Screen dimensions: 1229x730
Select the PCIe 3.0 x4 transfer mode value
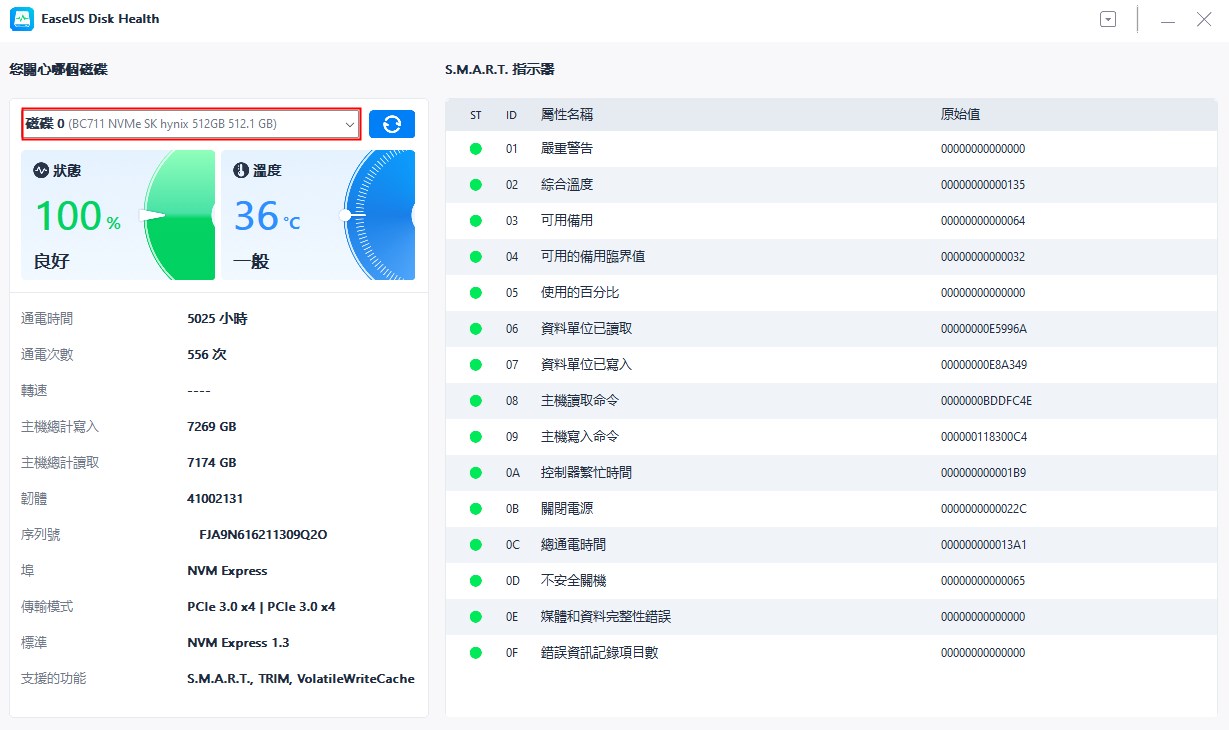(x=261, y=607)
